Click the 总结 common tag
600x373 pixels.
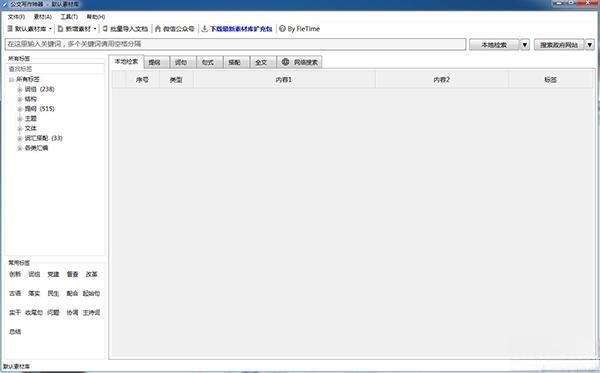coord(15,332)
